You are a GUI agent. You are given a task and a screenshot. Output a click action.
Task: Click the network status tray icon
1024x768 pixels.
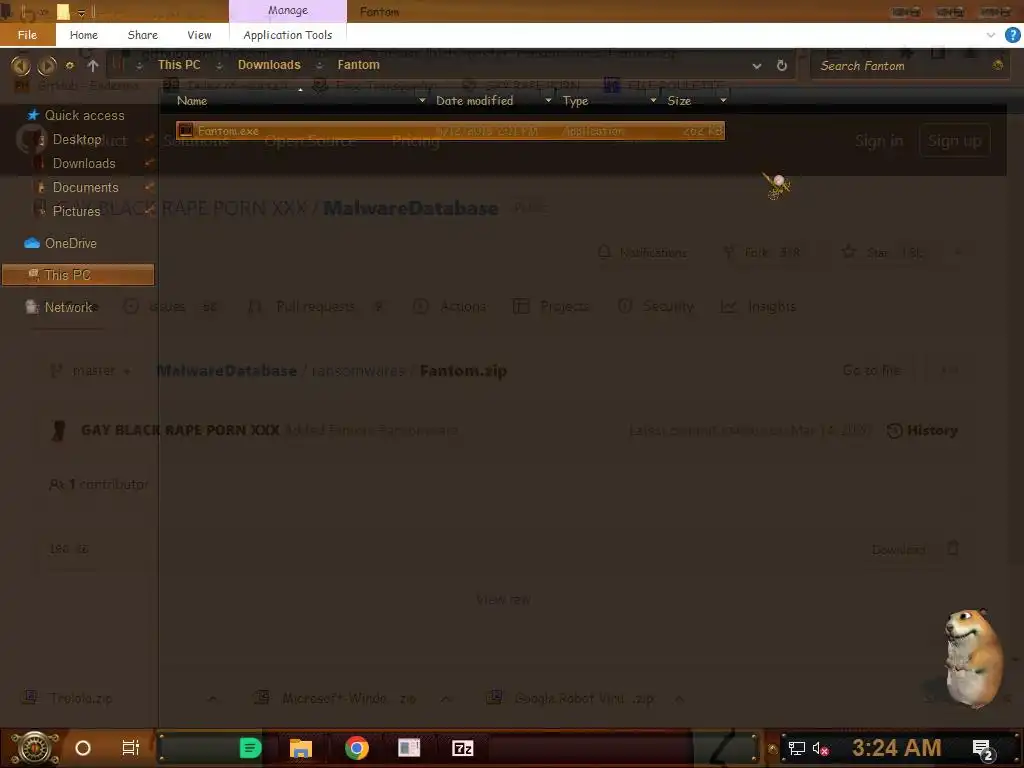796,748
